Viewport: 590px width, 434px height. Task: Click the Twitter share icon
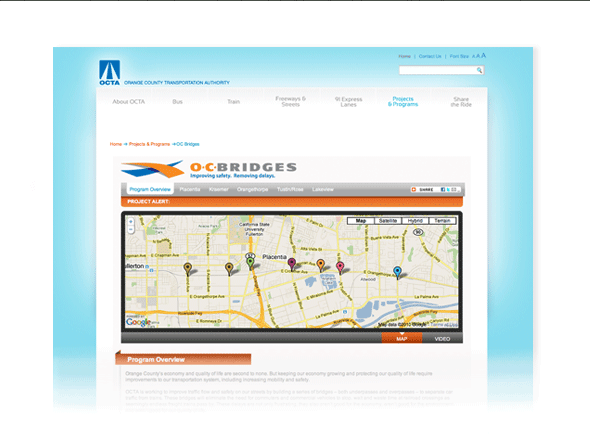[x=448, y=189]
